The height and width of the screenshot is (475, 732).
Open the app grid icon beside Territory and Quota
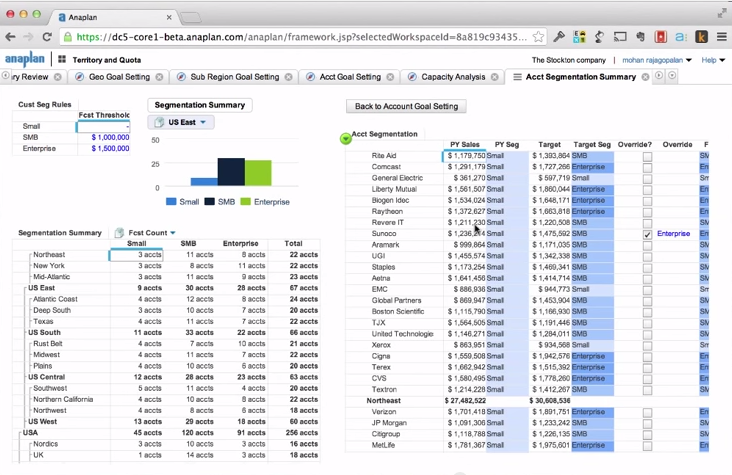62,59
